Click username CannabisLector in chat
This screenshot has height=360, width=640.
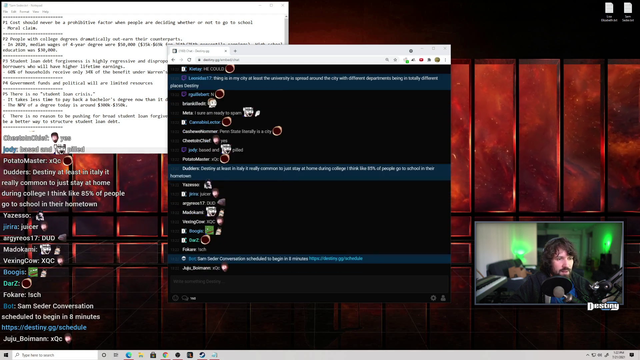click(204, 122)
